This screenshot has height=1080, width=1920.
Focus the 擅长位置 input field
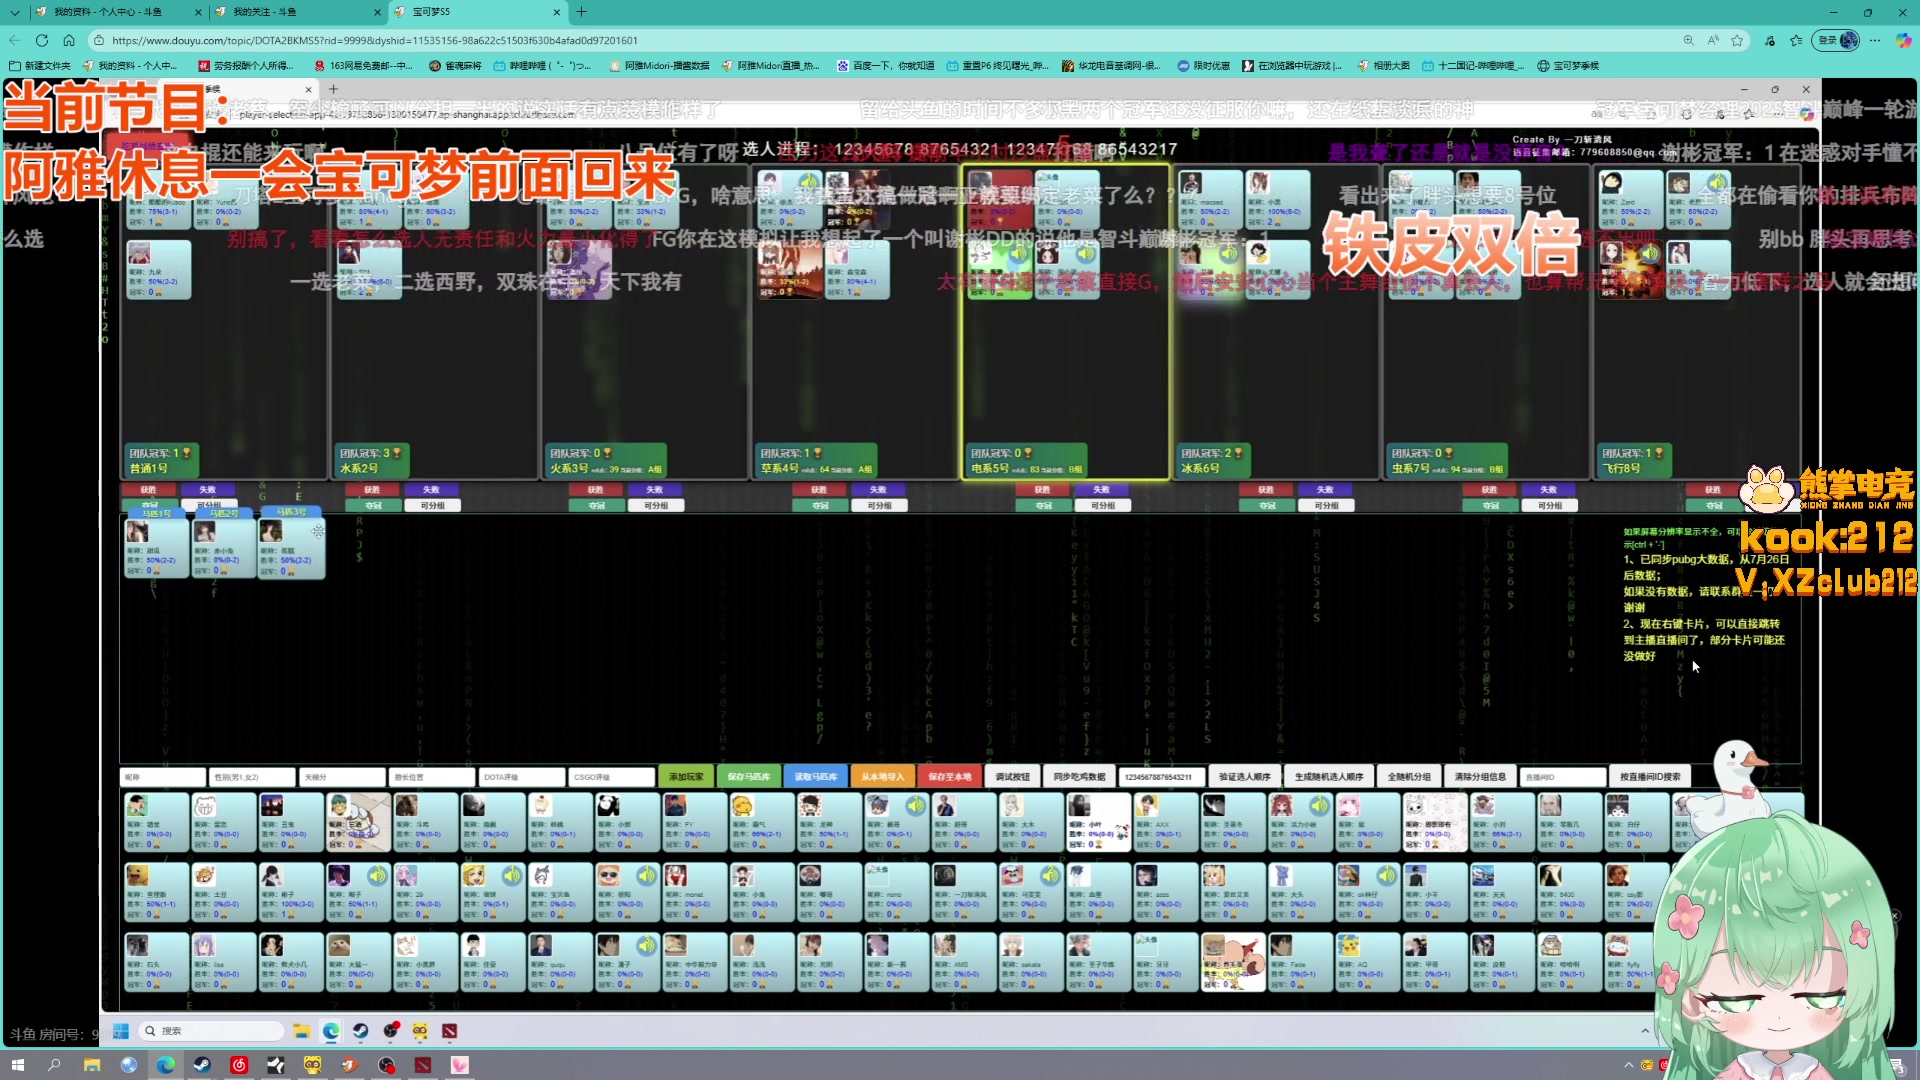[x=432, y=777]
